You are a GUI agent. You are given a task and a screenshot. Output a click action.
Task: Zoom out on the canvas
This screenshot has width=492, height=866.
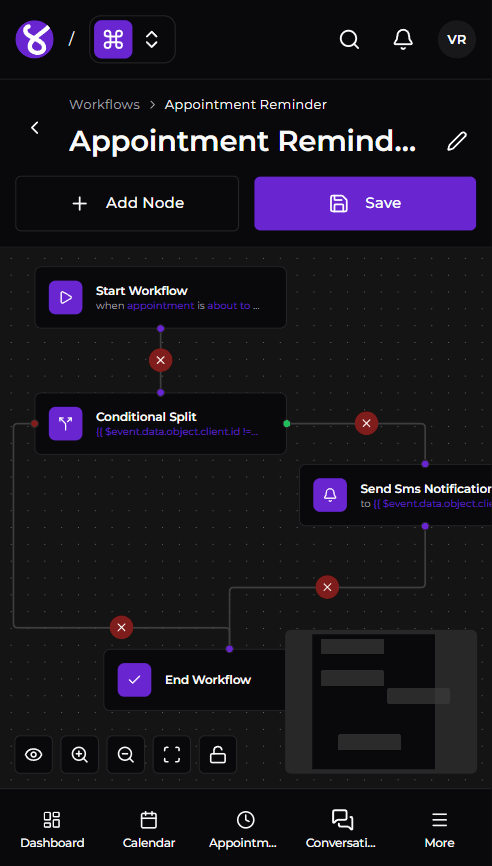(x=126, y=754)
